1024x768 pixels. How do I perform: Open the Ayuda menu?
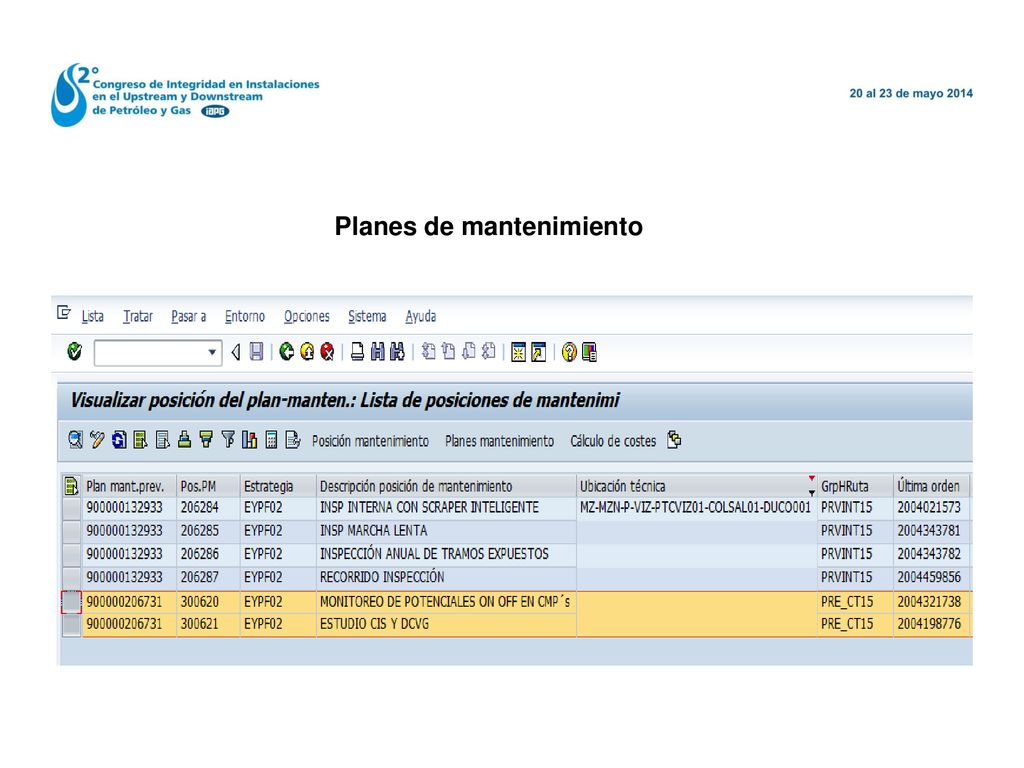(x=421, y=316)
